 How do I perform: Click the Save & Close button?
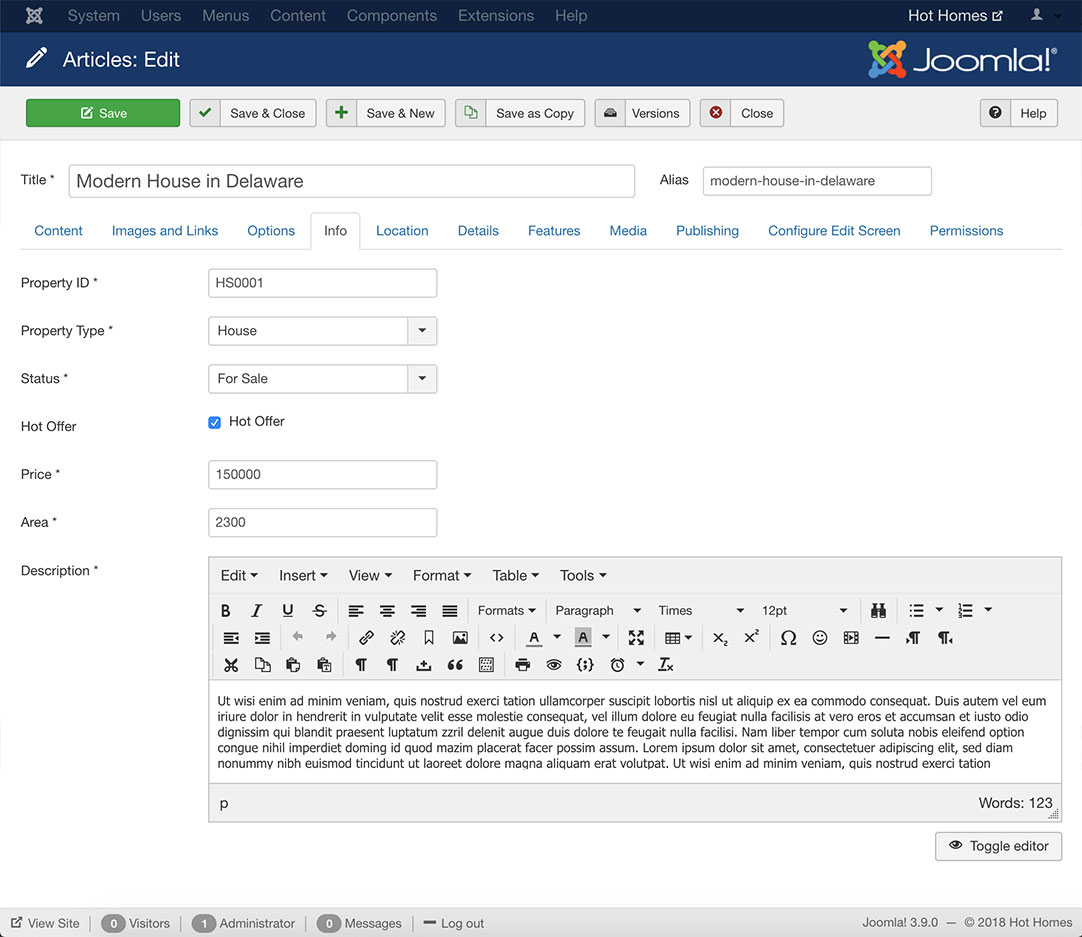tap(253, 113)
